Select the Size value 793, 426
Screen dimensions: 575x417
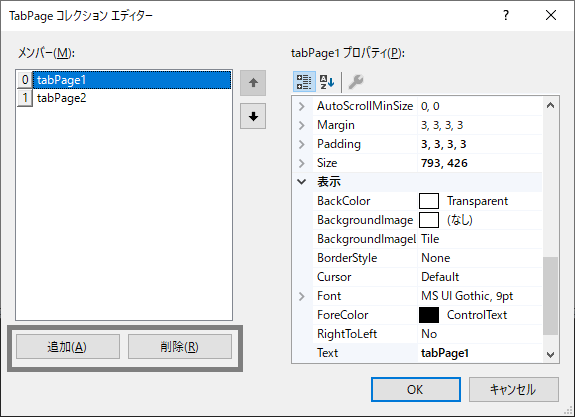click(480, 163)
